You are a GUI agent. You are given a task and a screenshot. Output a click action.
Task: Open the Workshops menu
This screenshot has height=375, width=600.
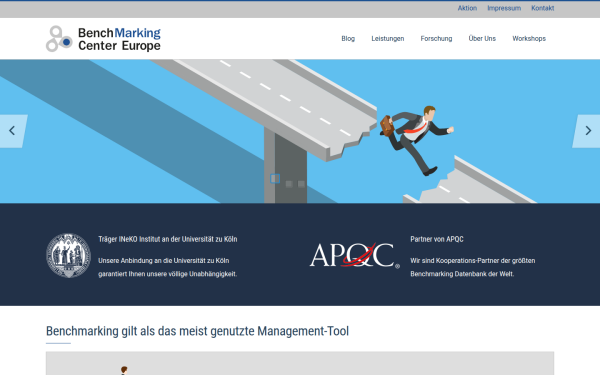tap(529, 39)
